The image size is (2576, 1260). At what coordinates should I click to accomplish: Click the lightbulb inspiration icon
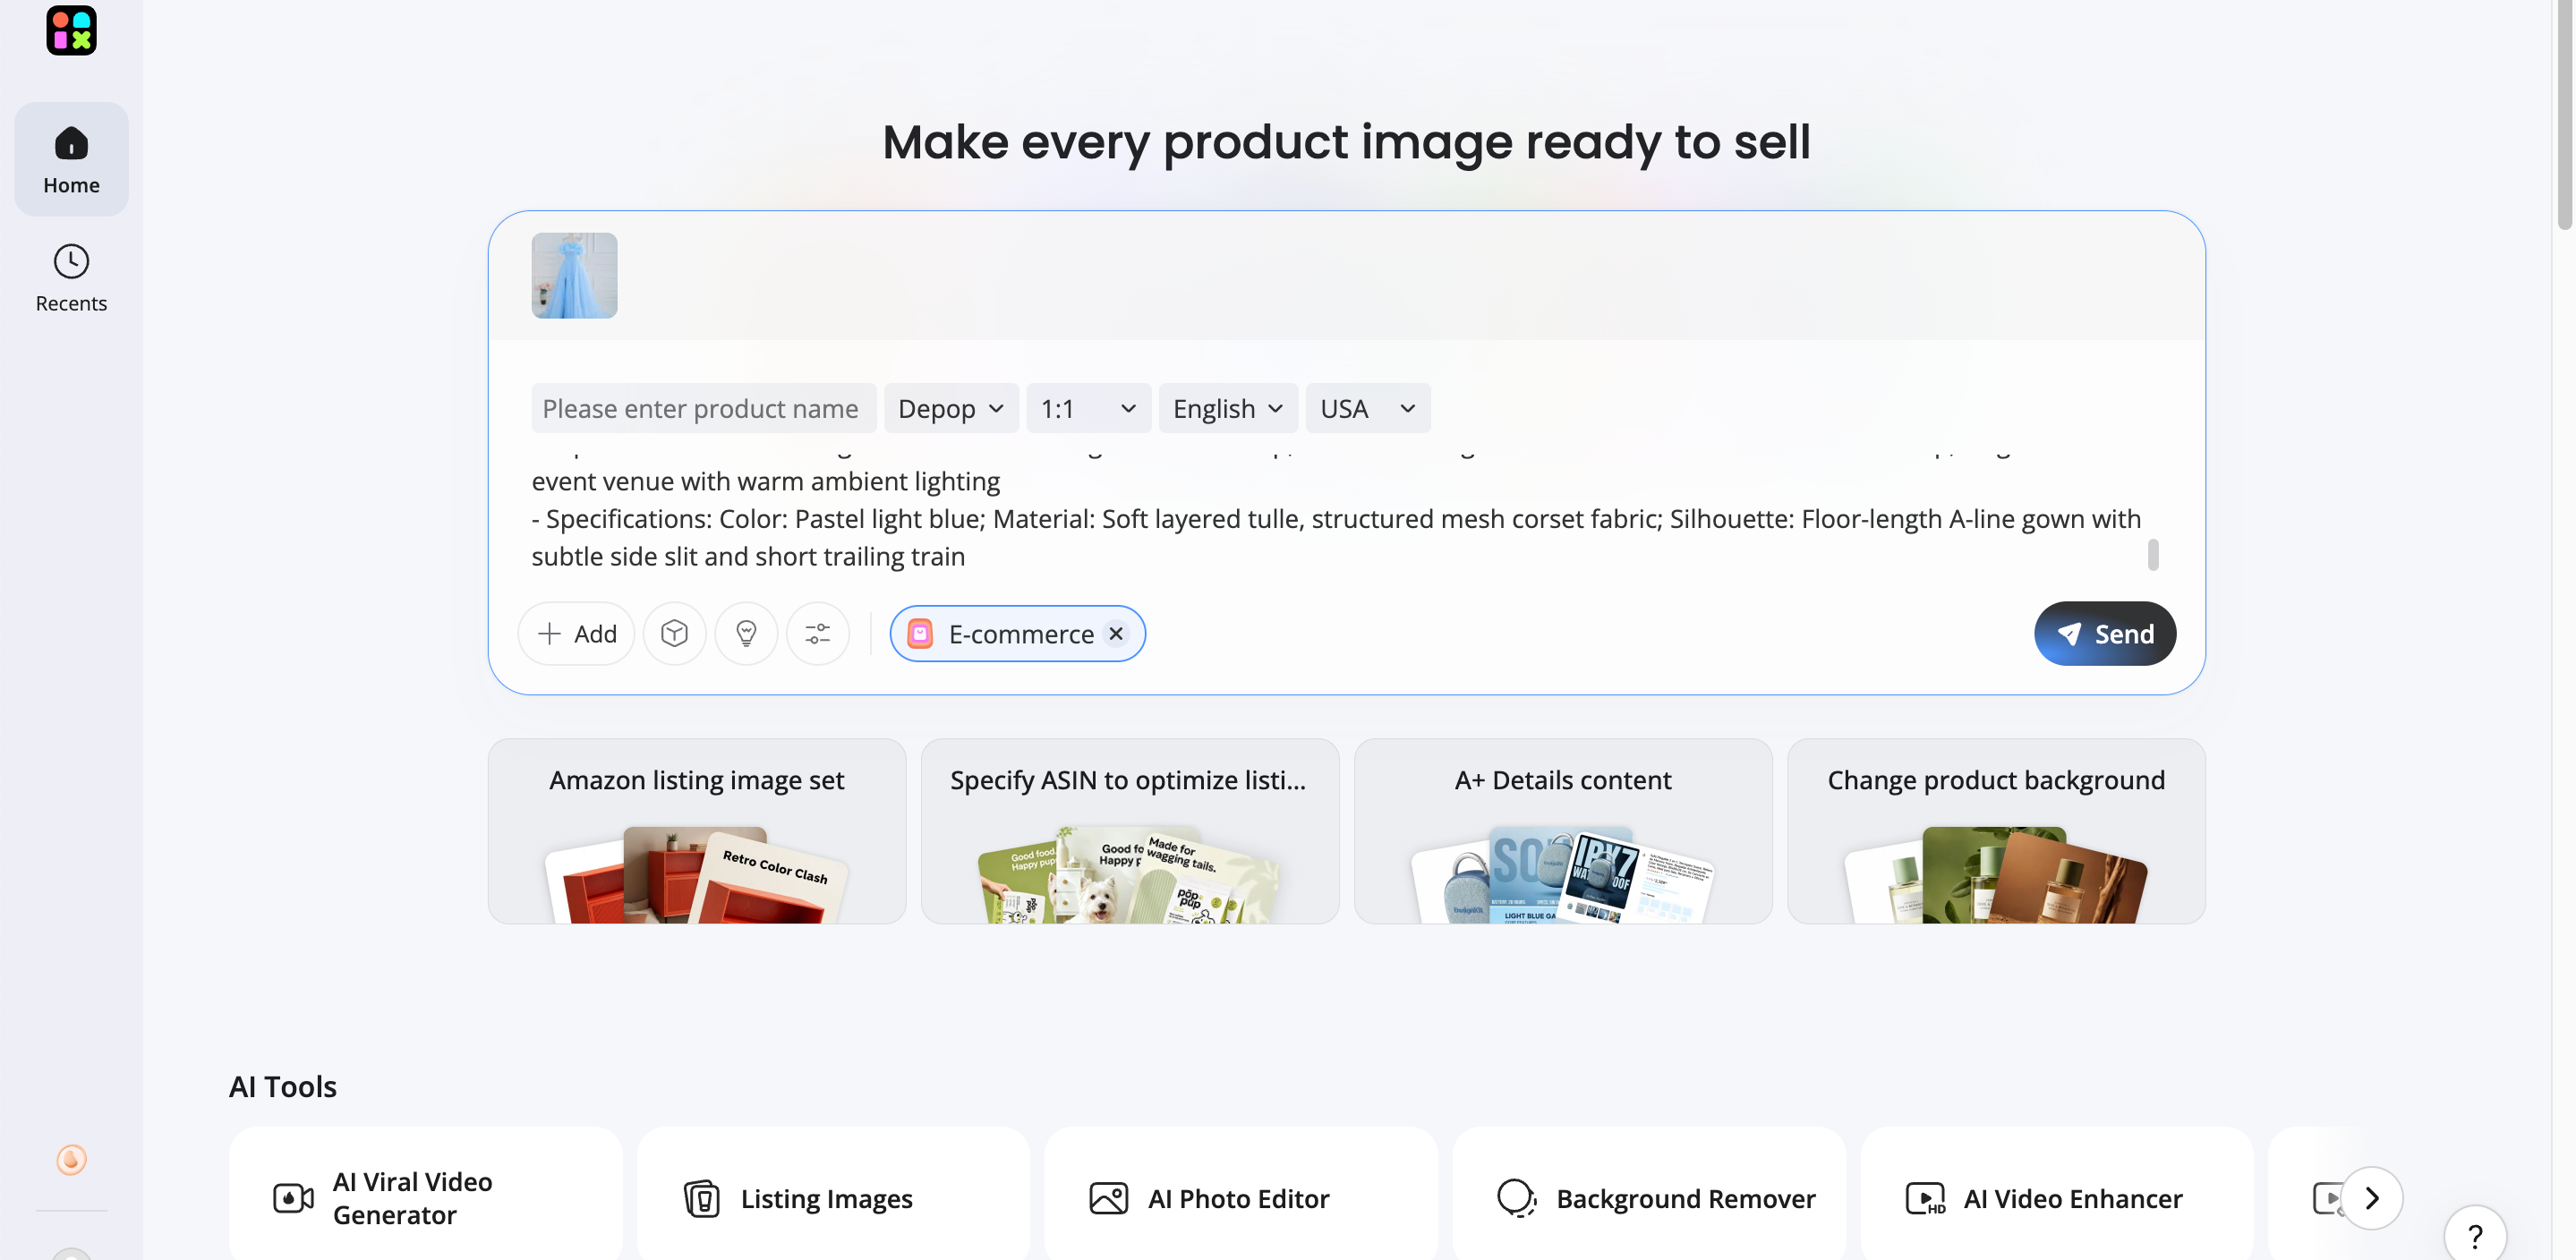tap(746, 634)
